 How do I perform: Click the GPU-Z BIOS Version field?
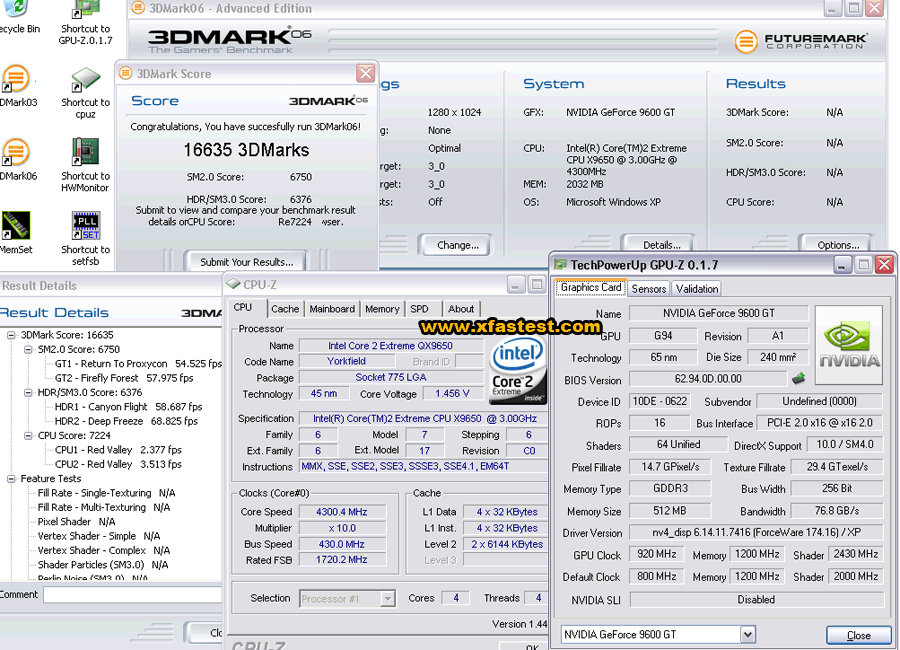pyautogui.click(x=708, y=379)
